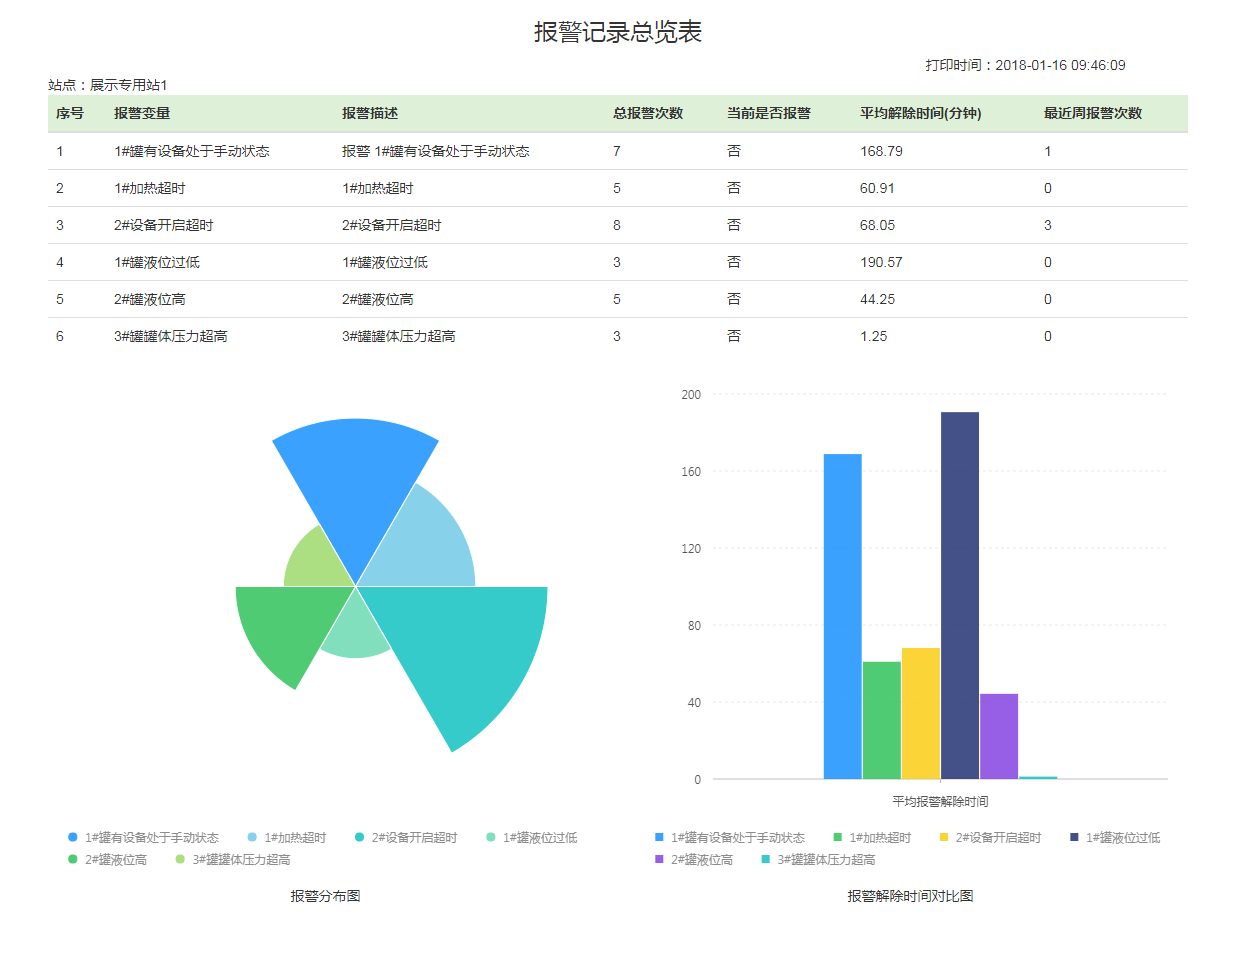The width and height of the screenshot is (1251, 955).
Task: Toggle 3#罐罐体压力超高 legend under the pie chart
Action: (x=240, y=860)
